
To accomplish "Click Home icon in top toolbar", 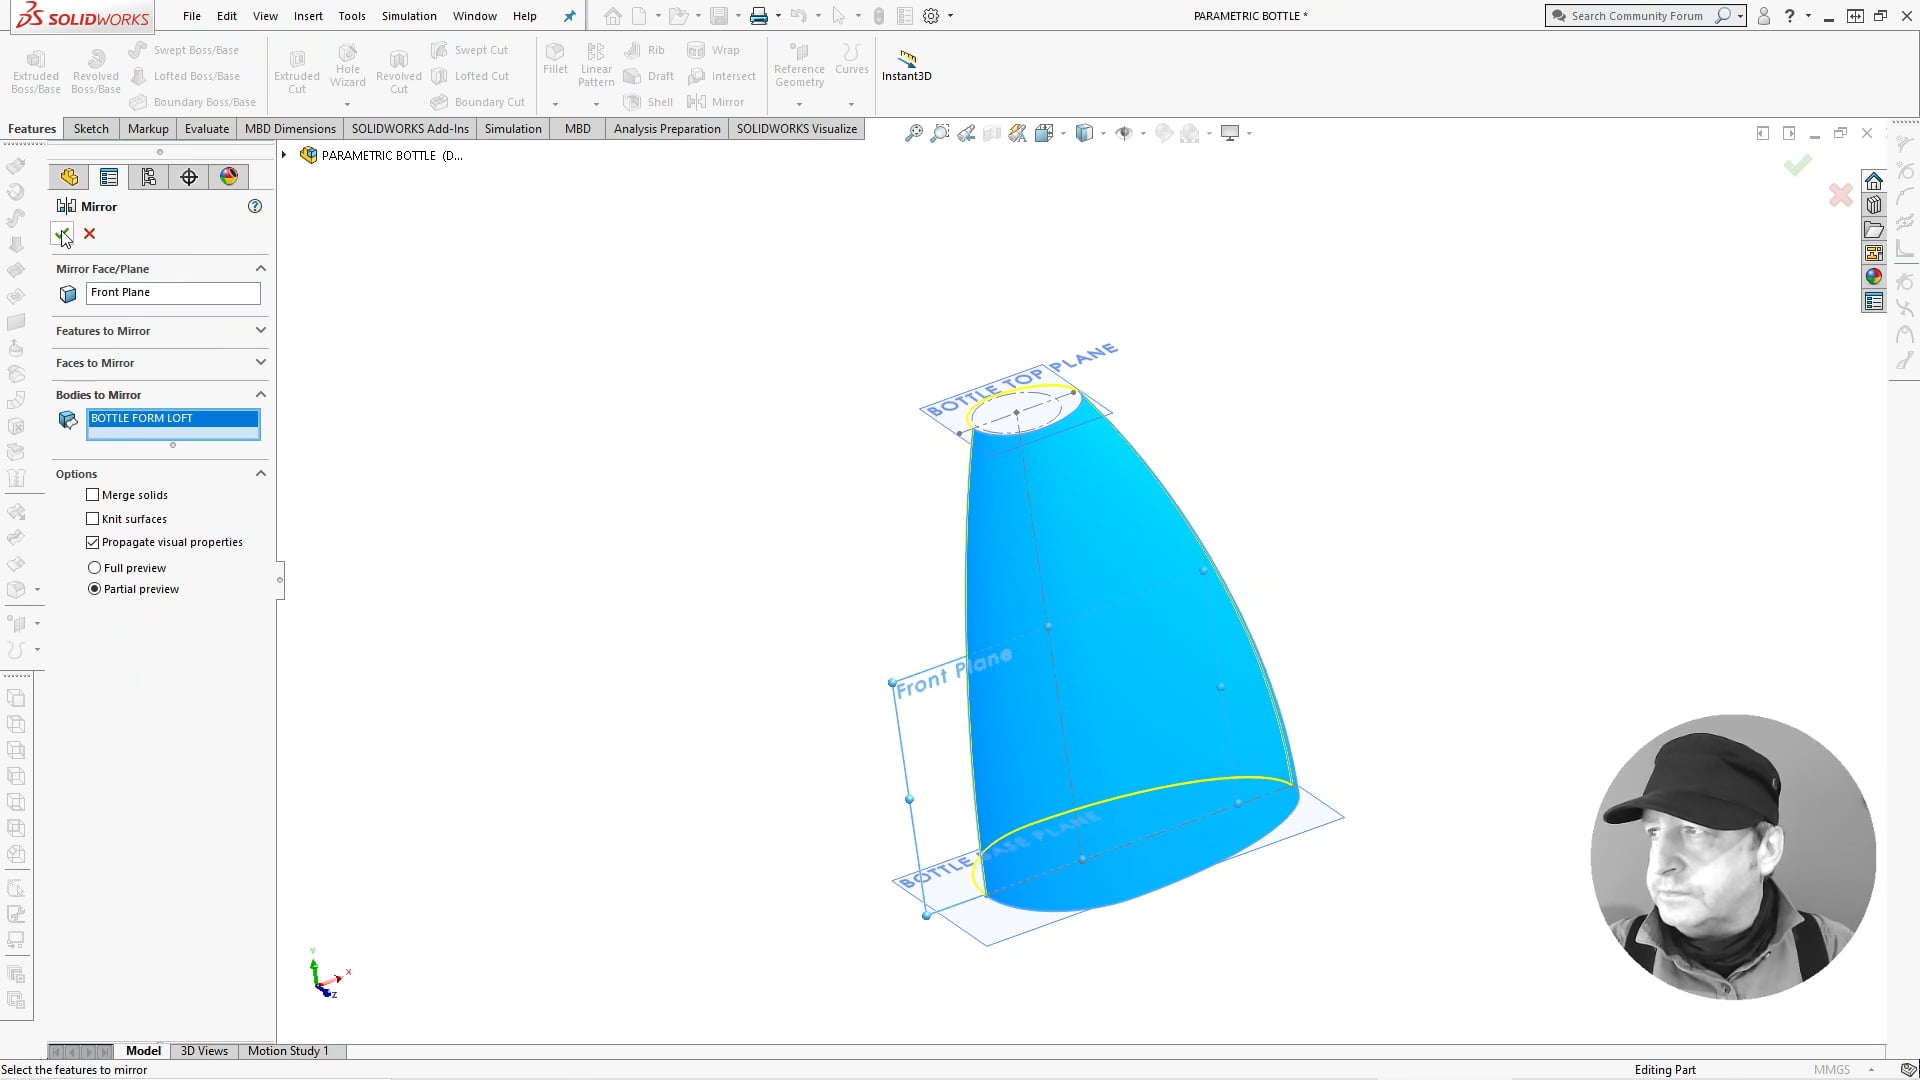I will 613,16.
